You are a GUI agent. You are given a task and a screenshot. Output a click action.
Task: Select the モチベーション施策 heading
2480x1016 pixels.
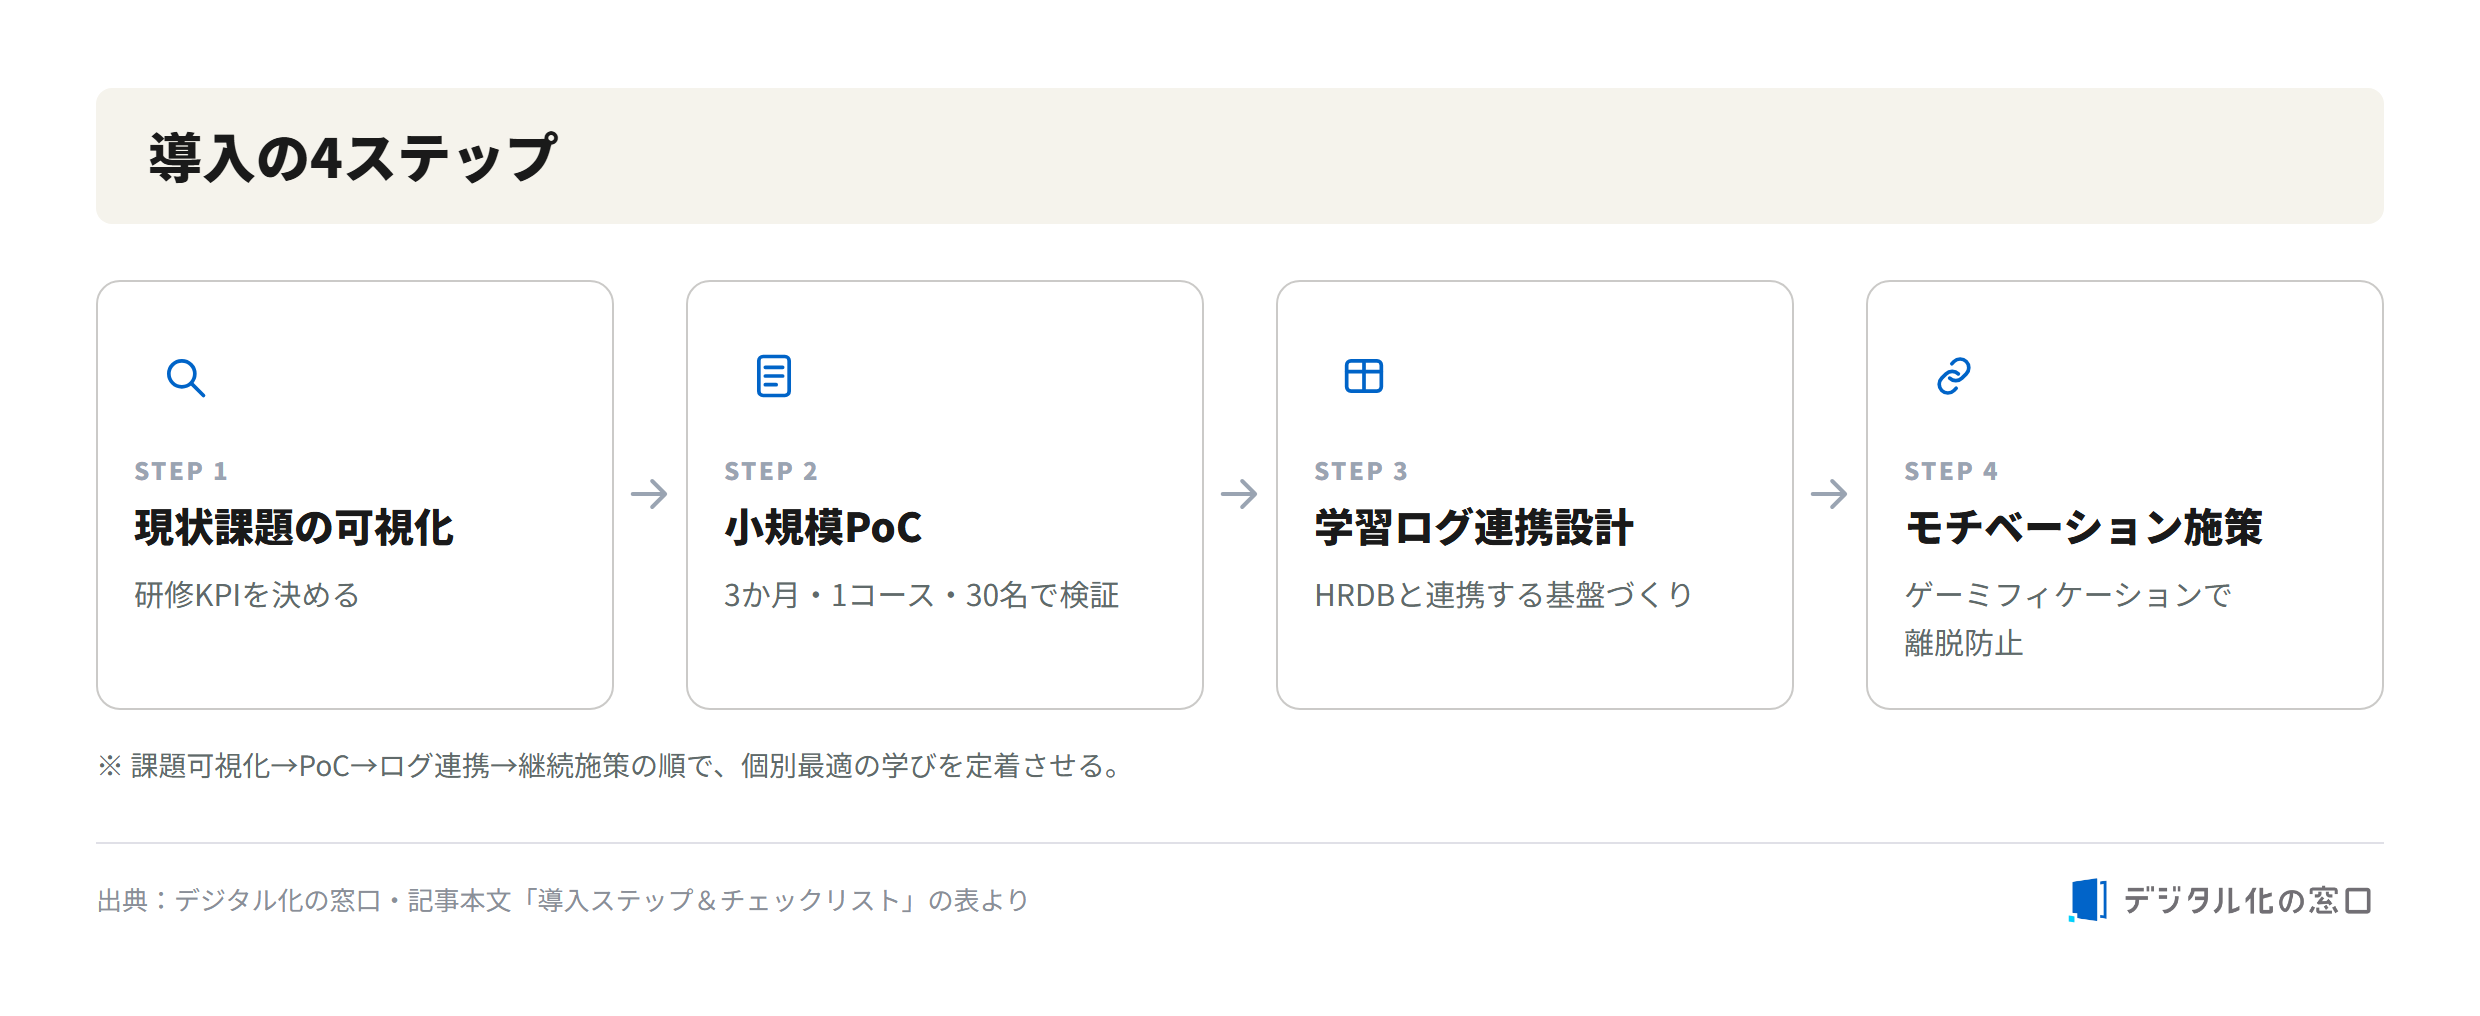[x=2083, y=528]
